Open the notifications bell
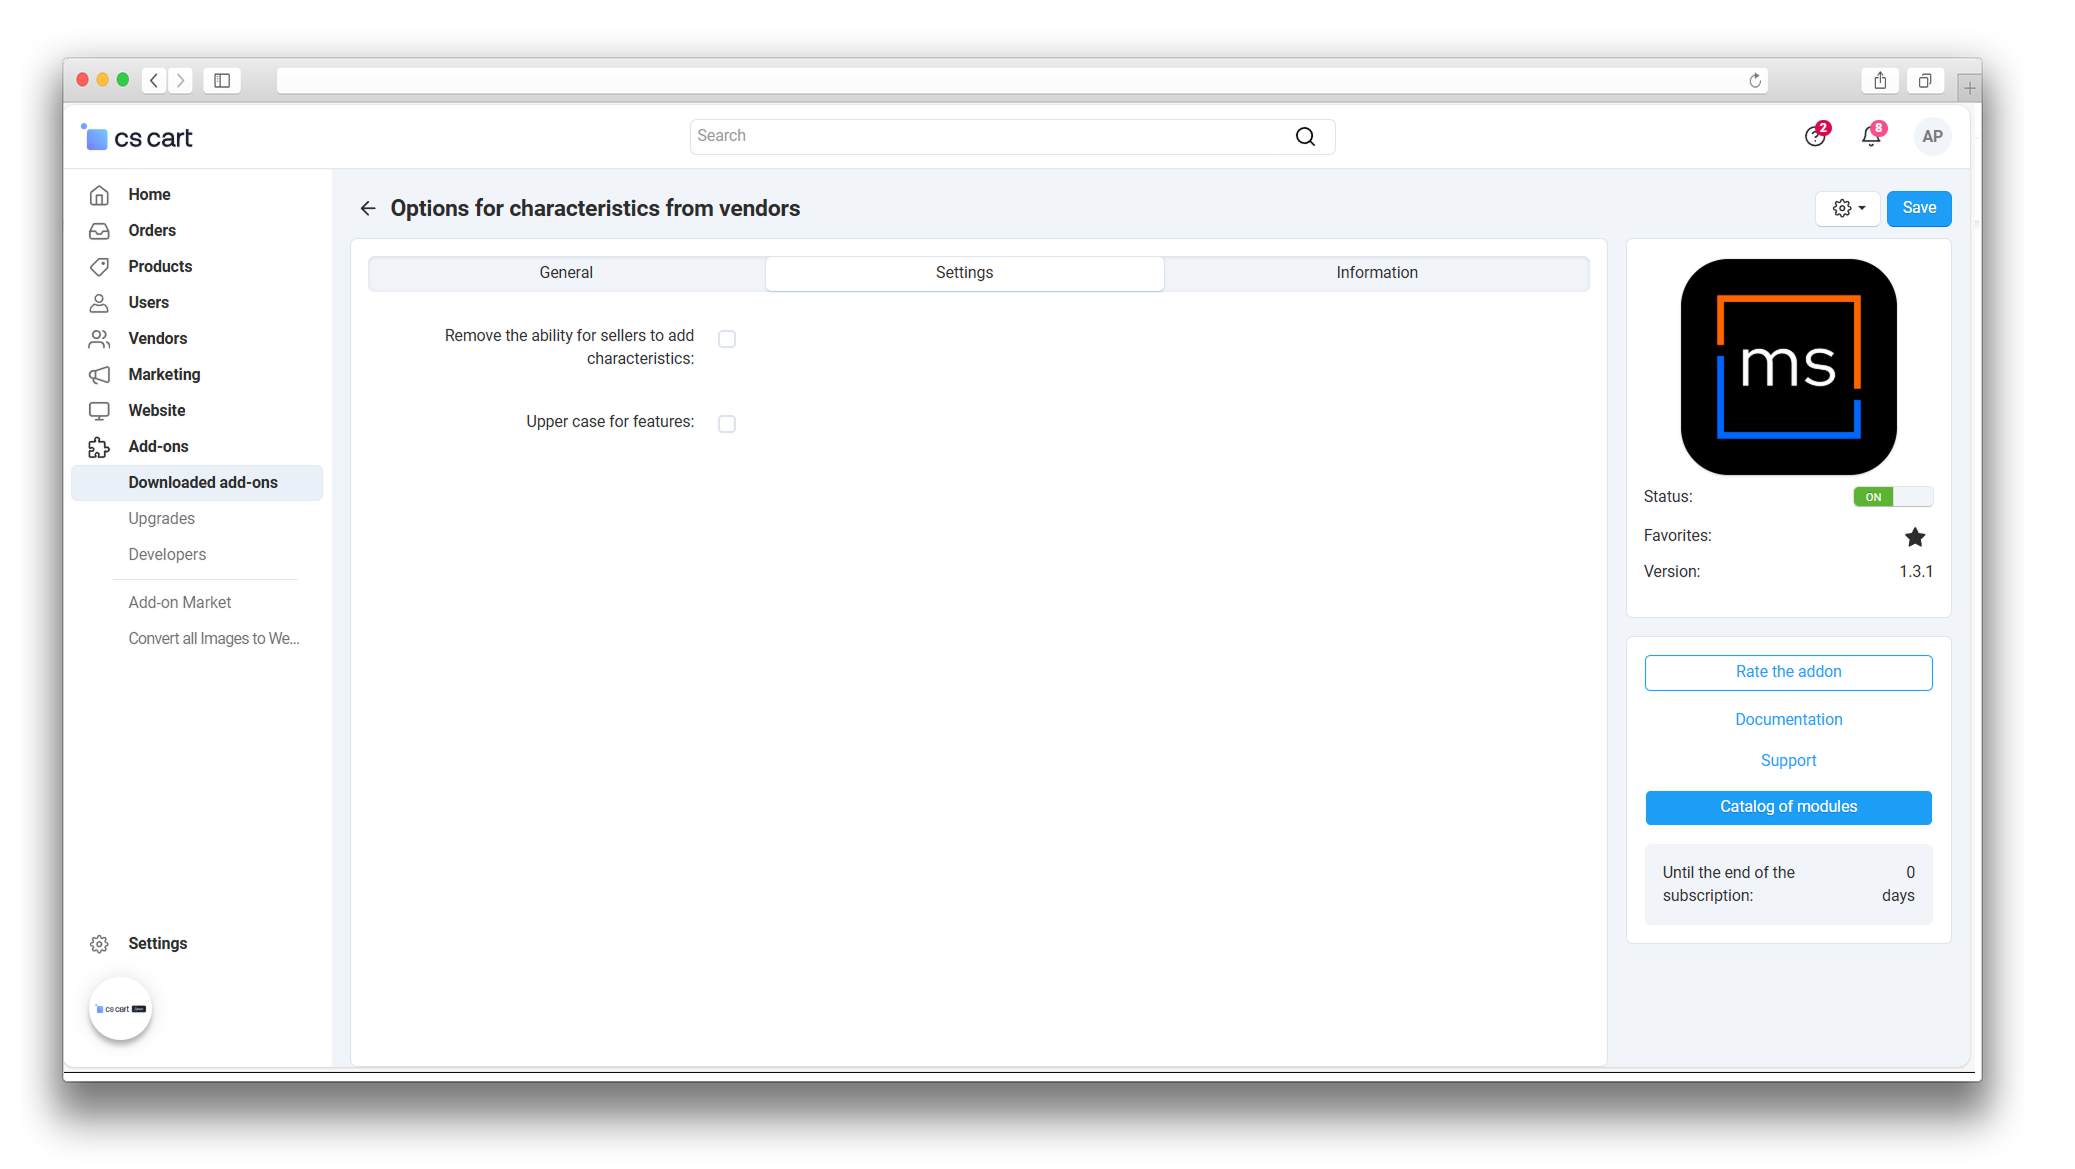This screenshot has width=2075, height=1169. point(1870,137)
